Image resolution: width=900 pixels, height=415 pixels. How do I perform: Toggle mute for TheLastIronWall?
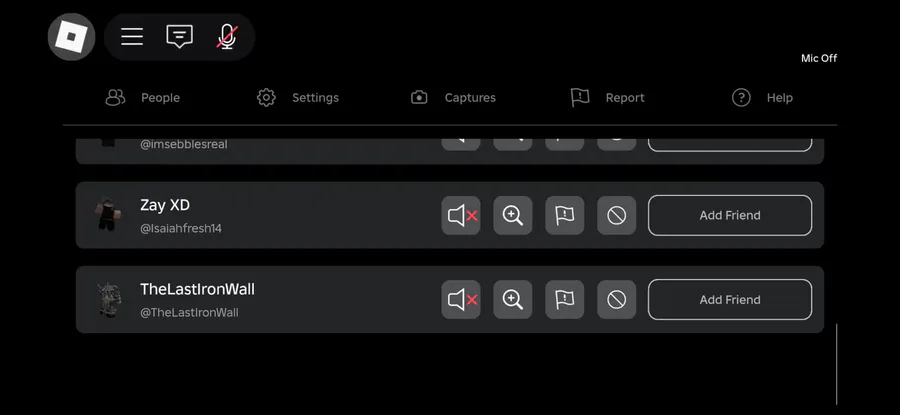click(x=461, y=300)
